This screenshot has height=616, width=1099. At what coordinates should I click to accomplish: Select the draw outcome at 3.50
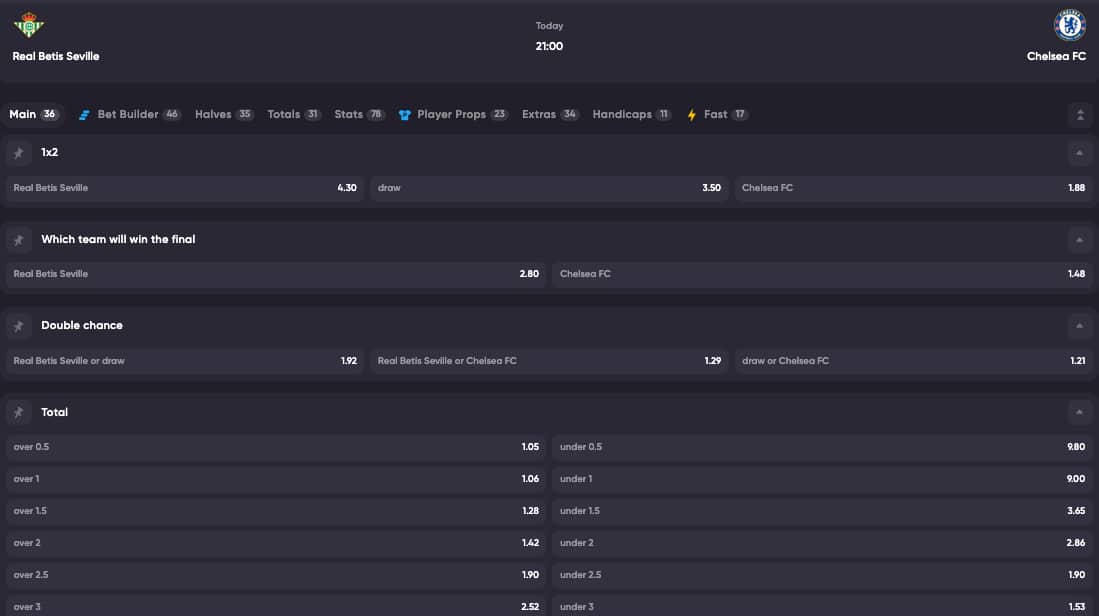550,188
